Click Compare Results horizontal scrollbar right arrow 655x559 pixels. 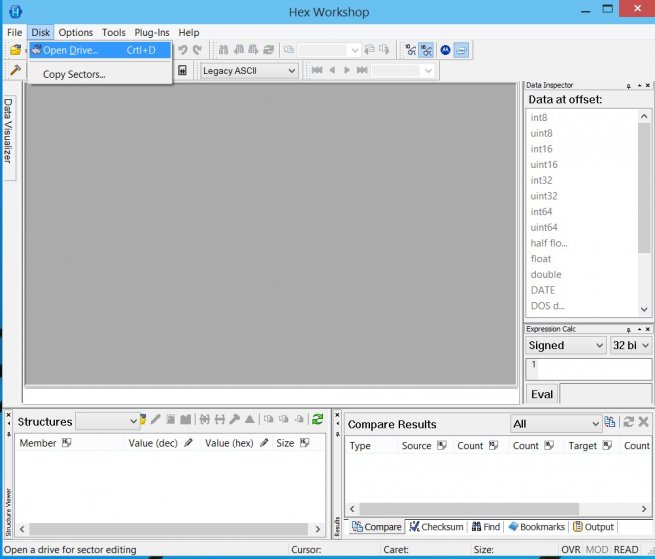click(x=644, y=508)
